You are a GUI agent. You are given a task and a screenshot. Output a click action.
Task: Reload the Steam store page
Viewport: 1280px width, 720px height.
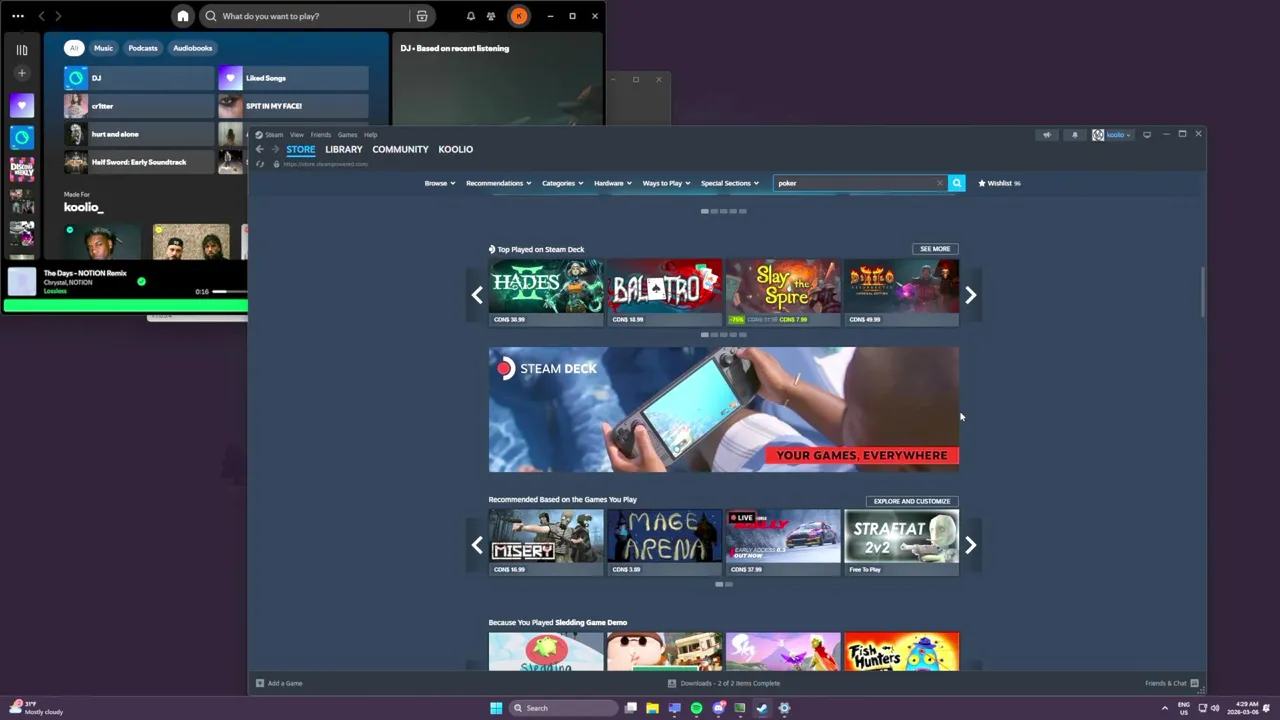tap(260, 164)
